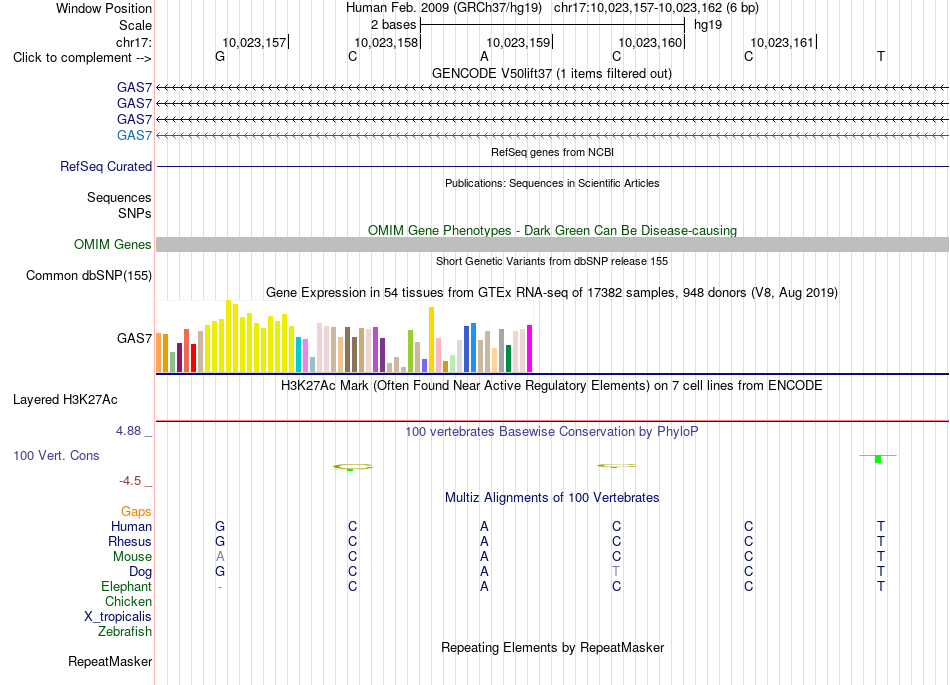Click the 'RefSeq genes from NCBI' title
The width and height of the screenshot is (950, 685).
point(552,152)
